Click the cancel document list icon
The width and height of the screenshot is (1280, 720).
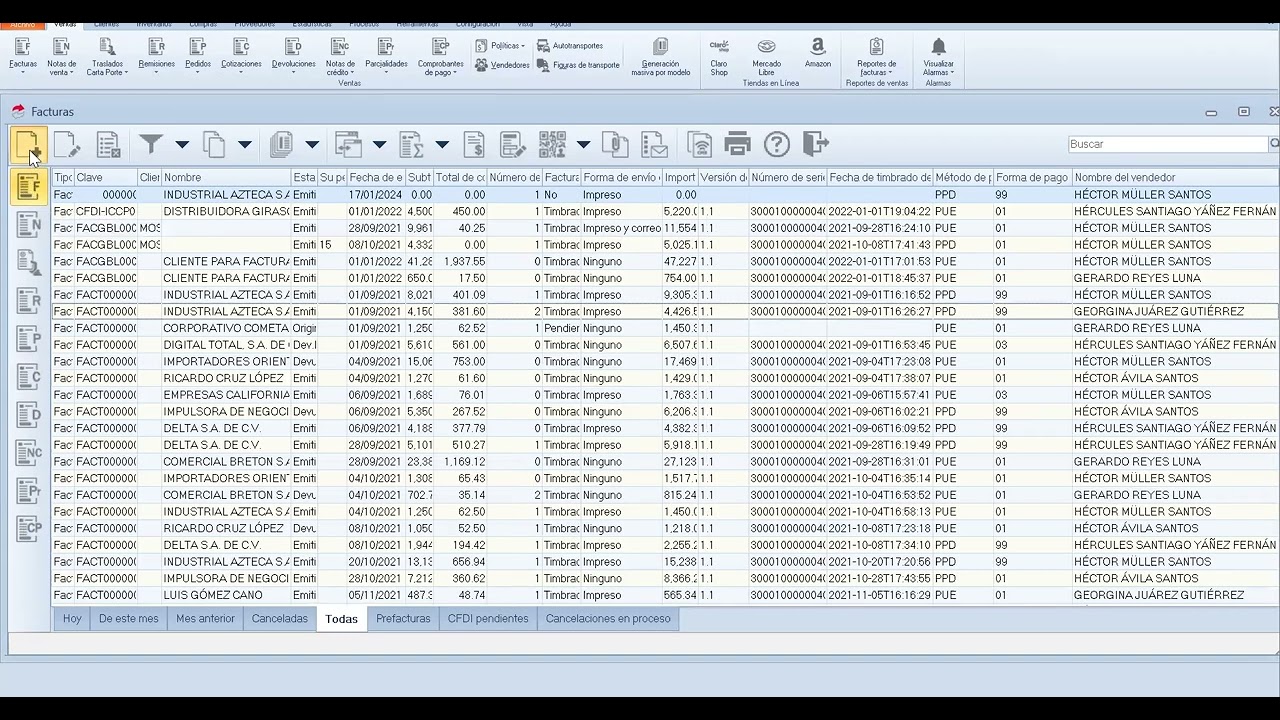click(x=108, y=144)
